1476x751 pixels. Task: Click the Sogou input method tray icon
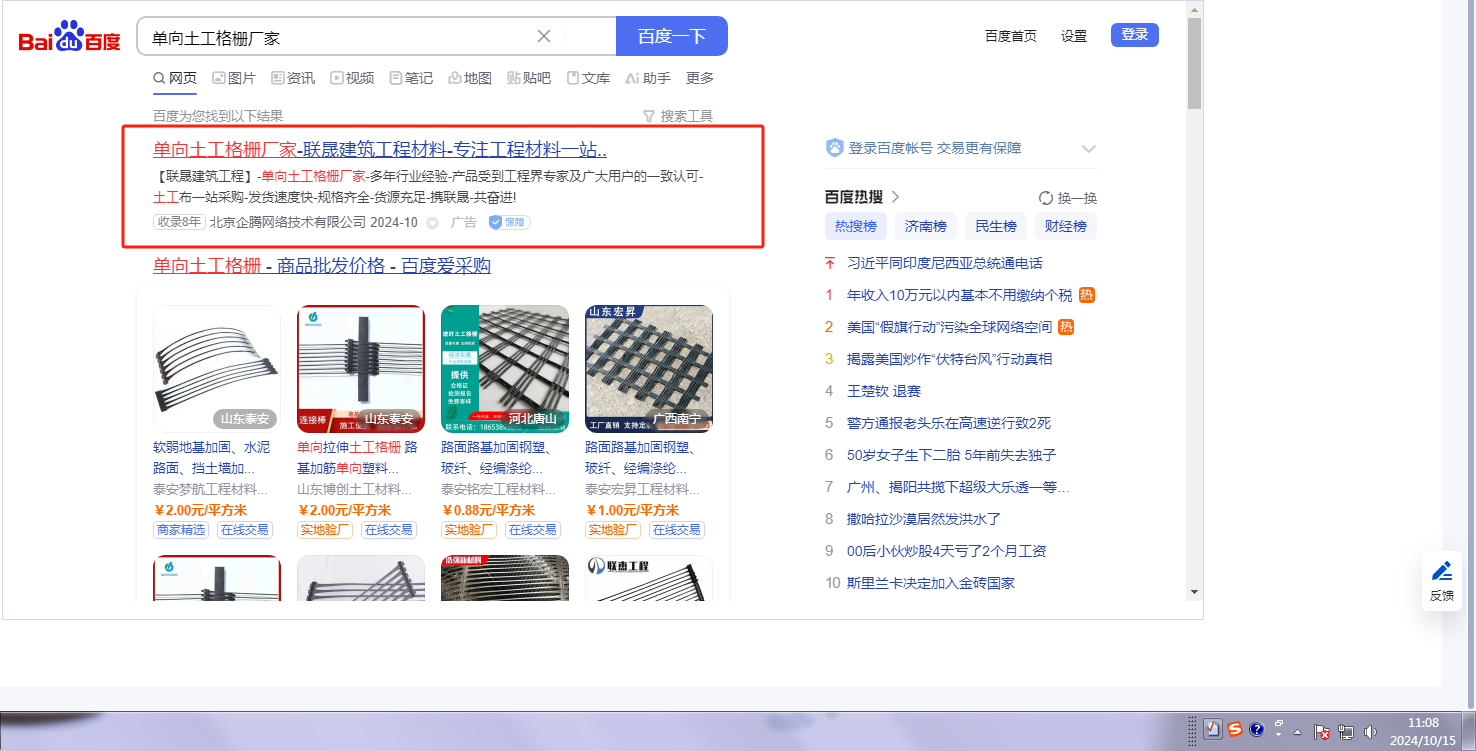click(1235, 729)
